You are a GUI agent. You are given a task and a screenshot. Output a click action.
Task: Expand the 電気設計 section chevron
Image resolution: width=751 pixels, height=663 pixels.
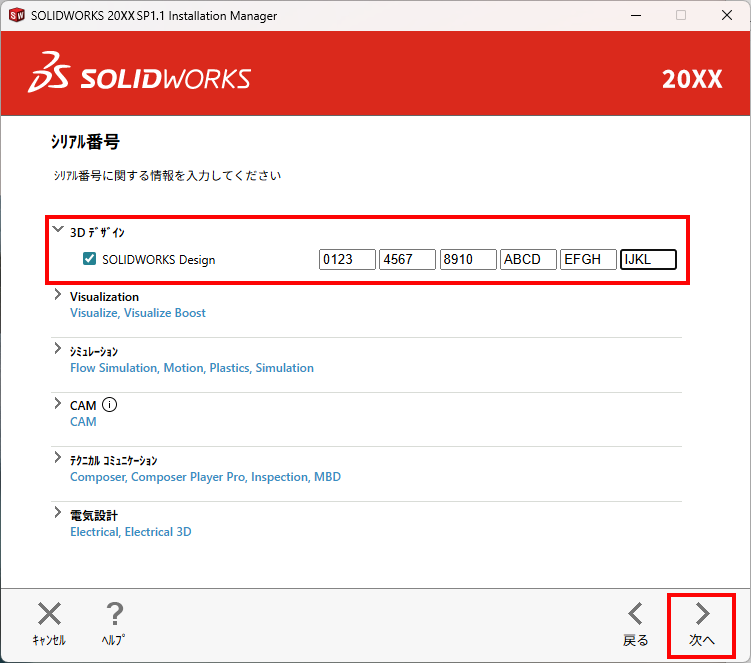58,513
